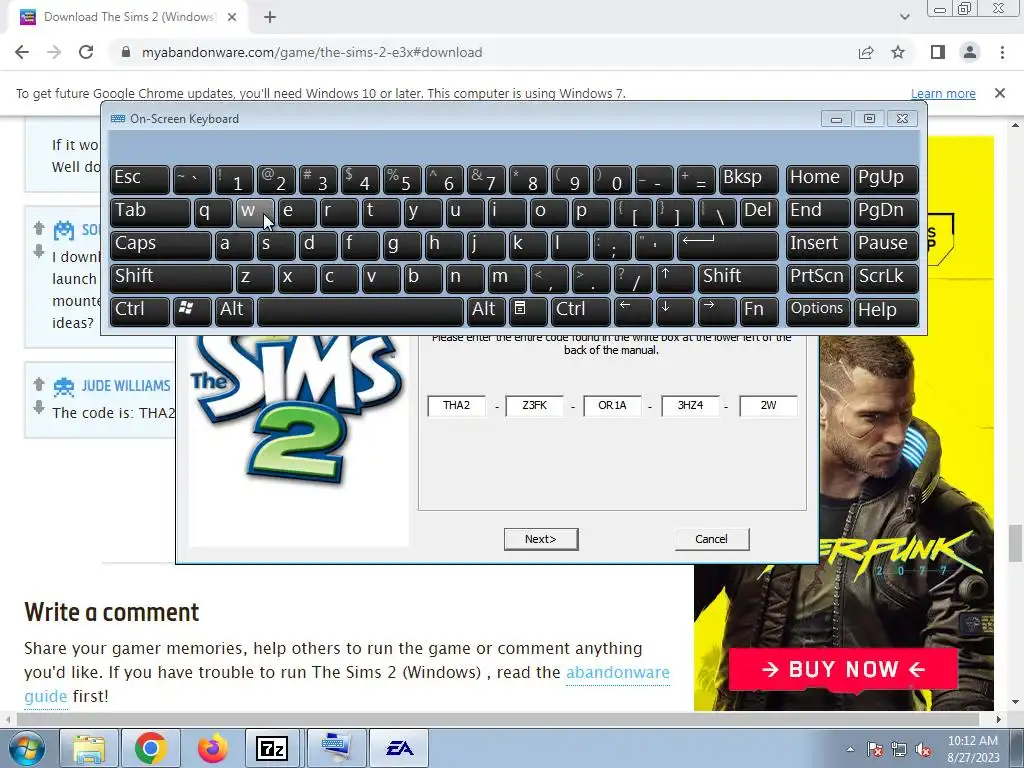Switch to the EA installer taskbar icon
1024x768 pixels.
coord(399,748)
